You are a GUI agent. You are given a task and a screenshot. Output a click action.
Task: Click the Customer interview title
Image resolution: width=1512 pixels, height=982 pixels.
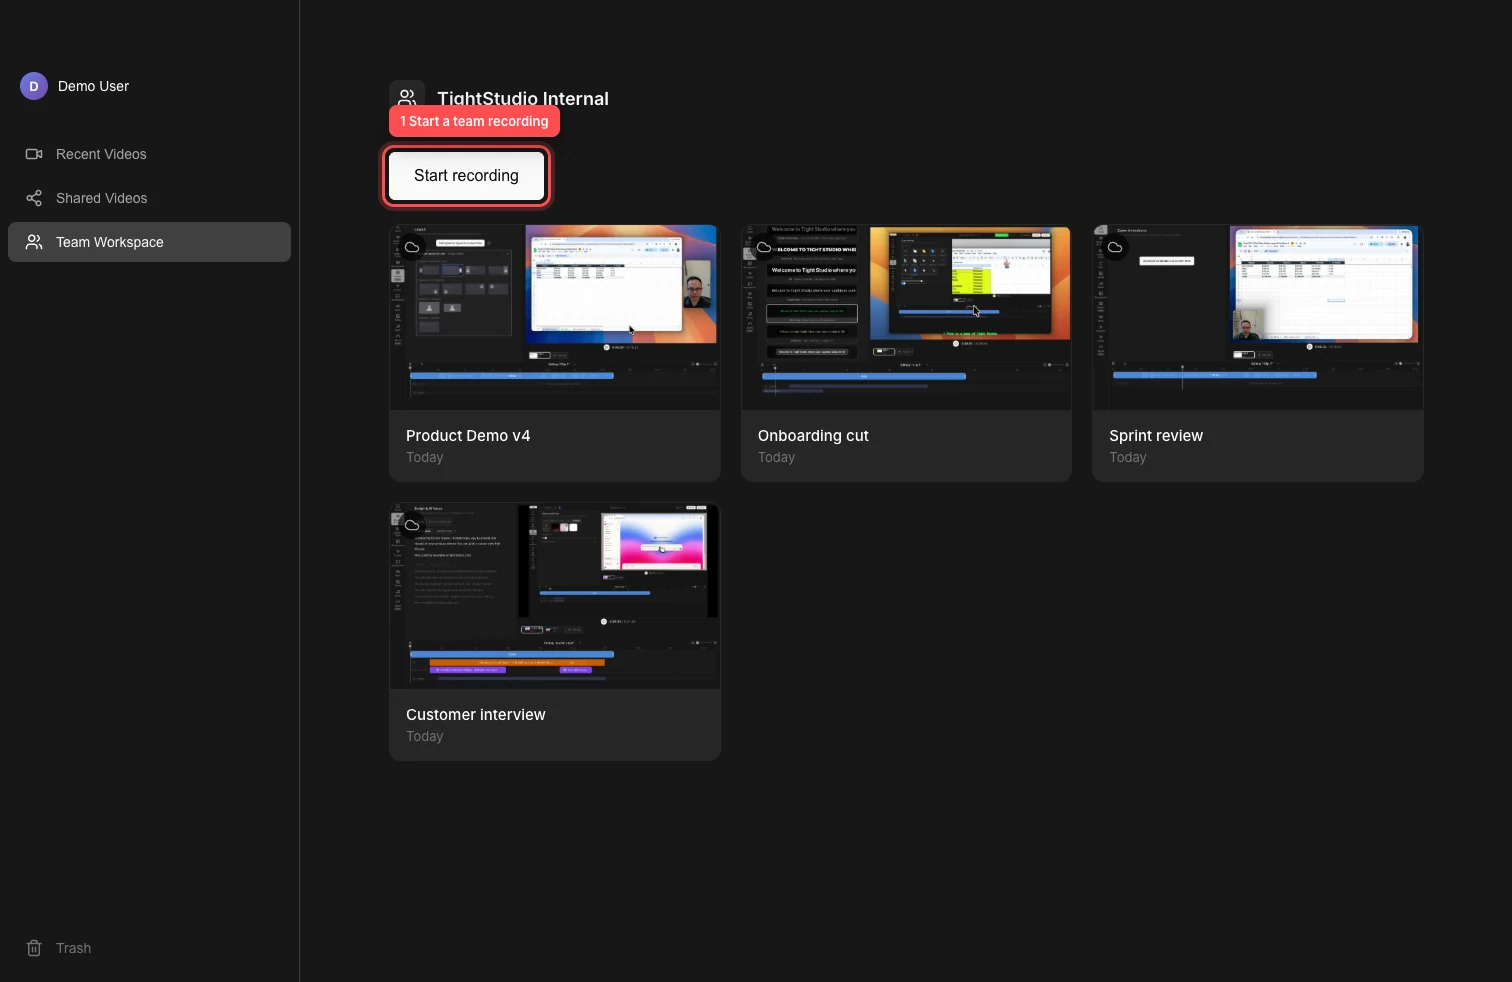[476, 715]
